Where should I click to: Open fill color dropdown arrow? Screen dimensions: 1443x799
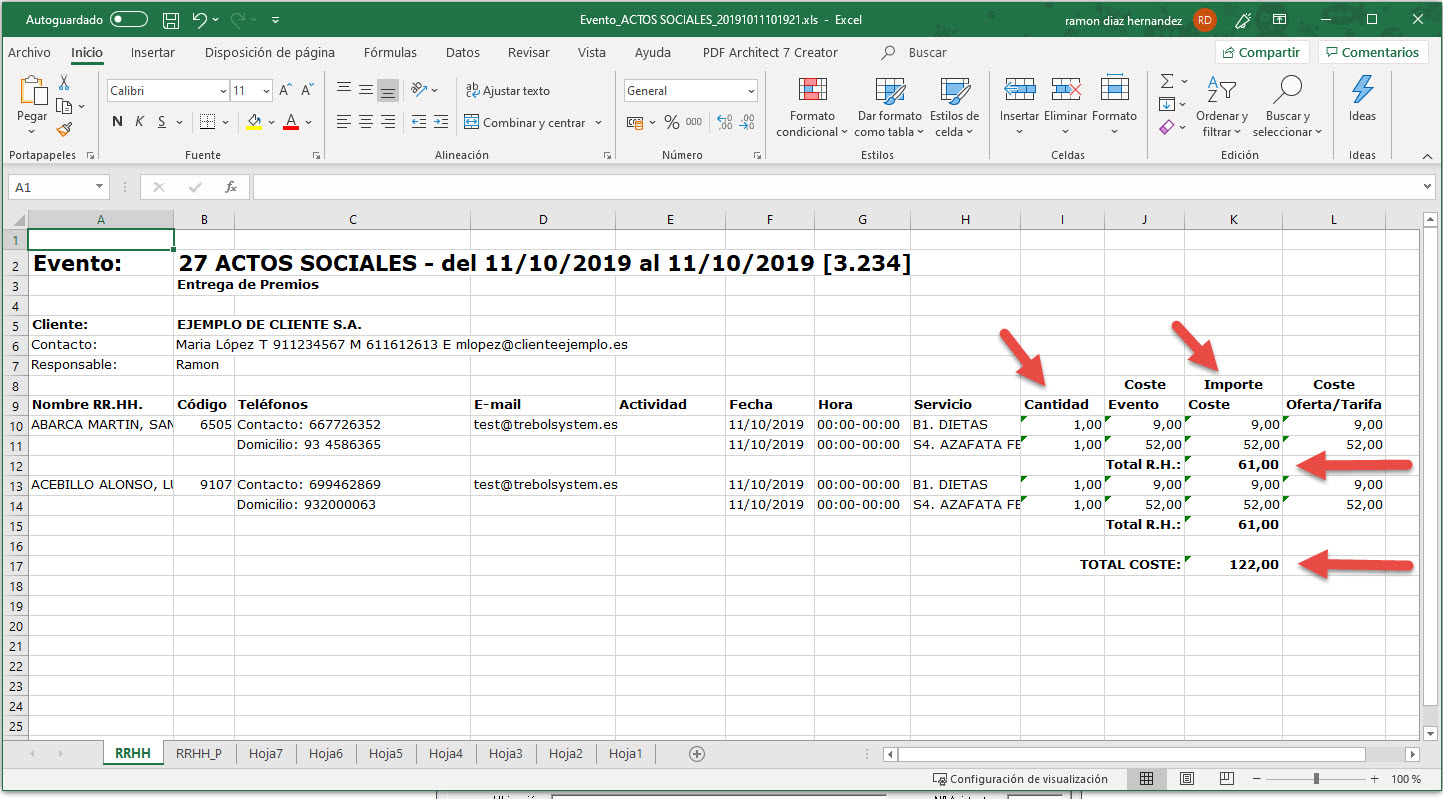[x=270, y=122]
